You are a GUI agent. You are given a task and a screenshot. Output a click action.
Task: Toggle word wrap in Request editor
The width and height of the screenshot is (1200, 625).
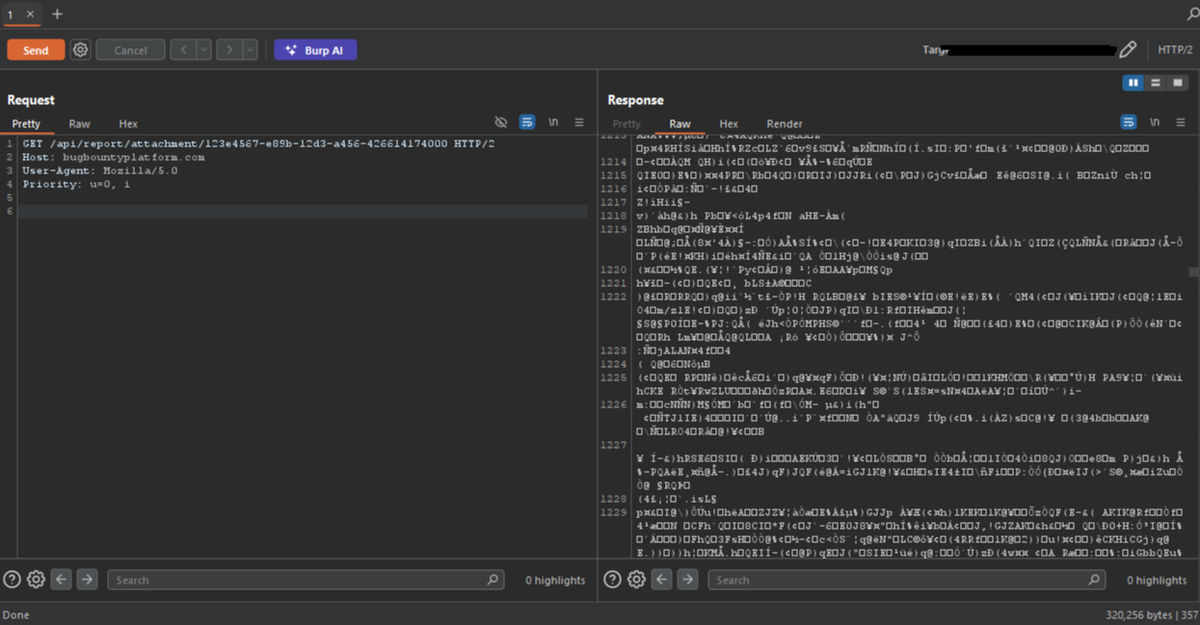527,122
